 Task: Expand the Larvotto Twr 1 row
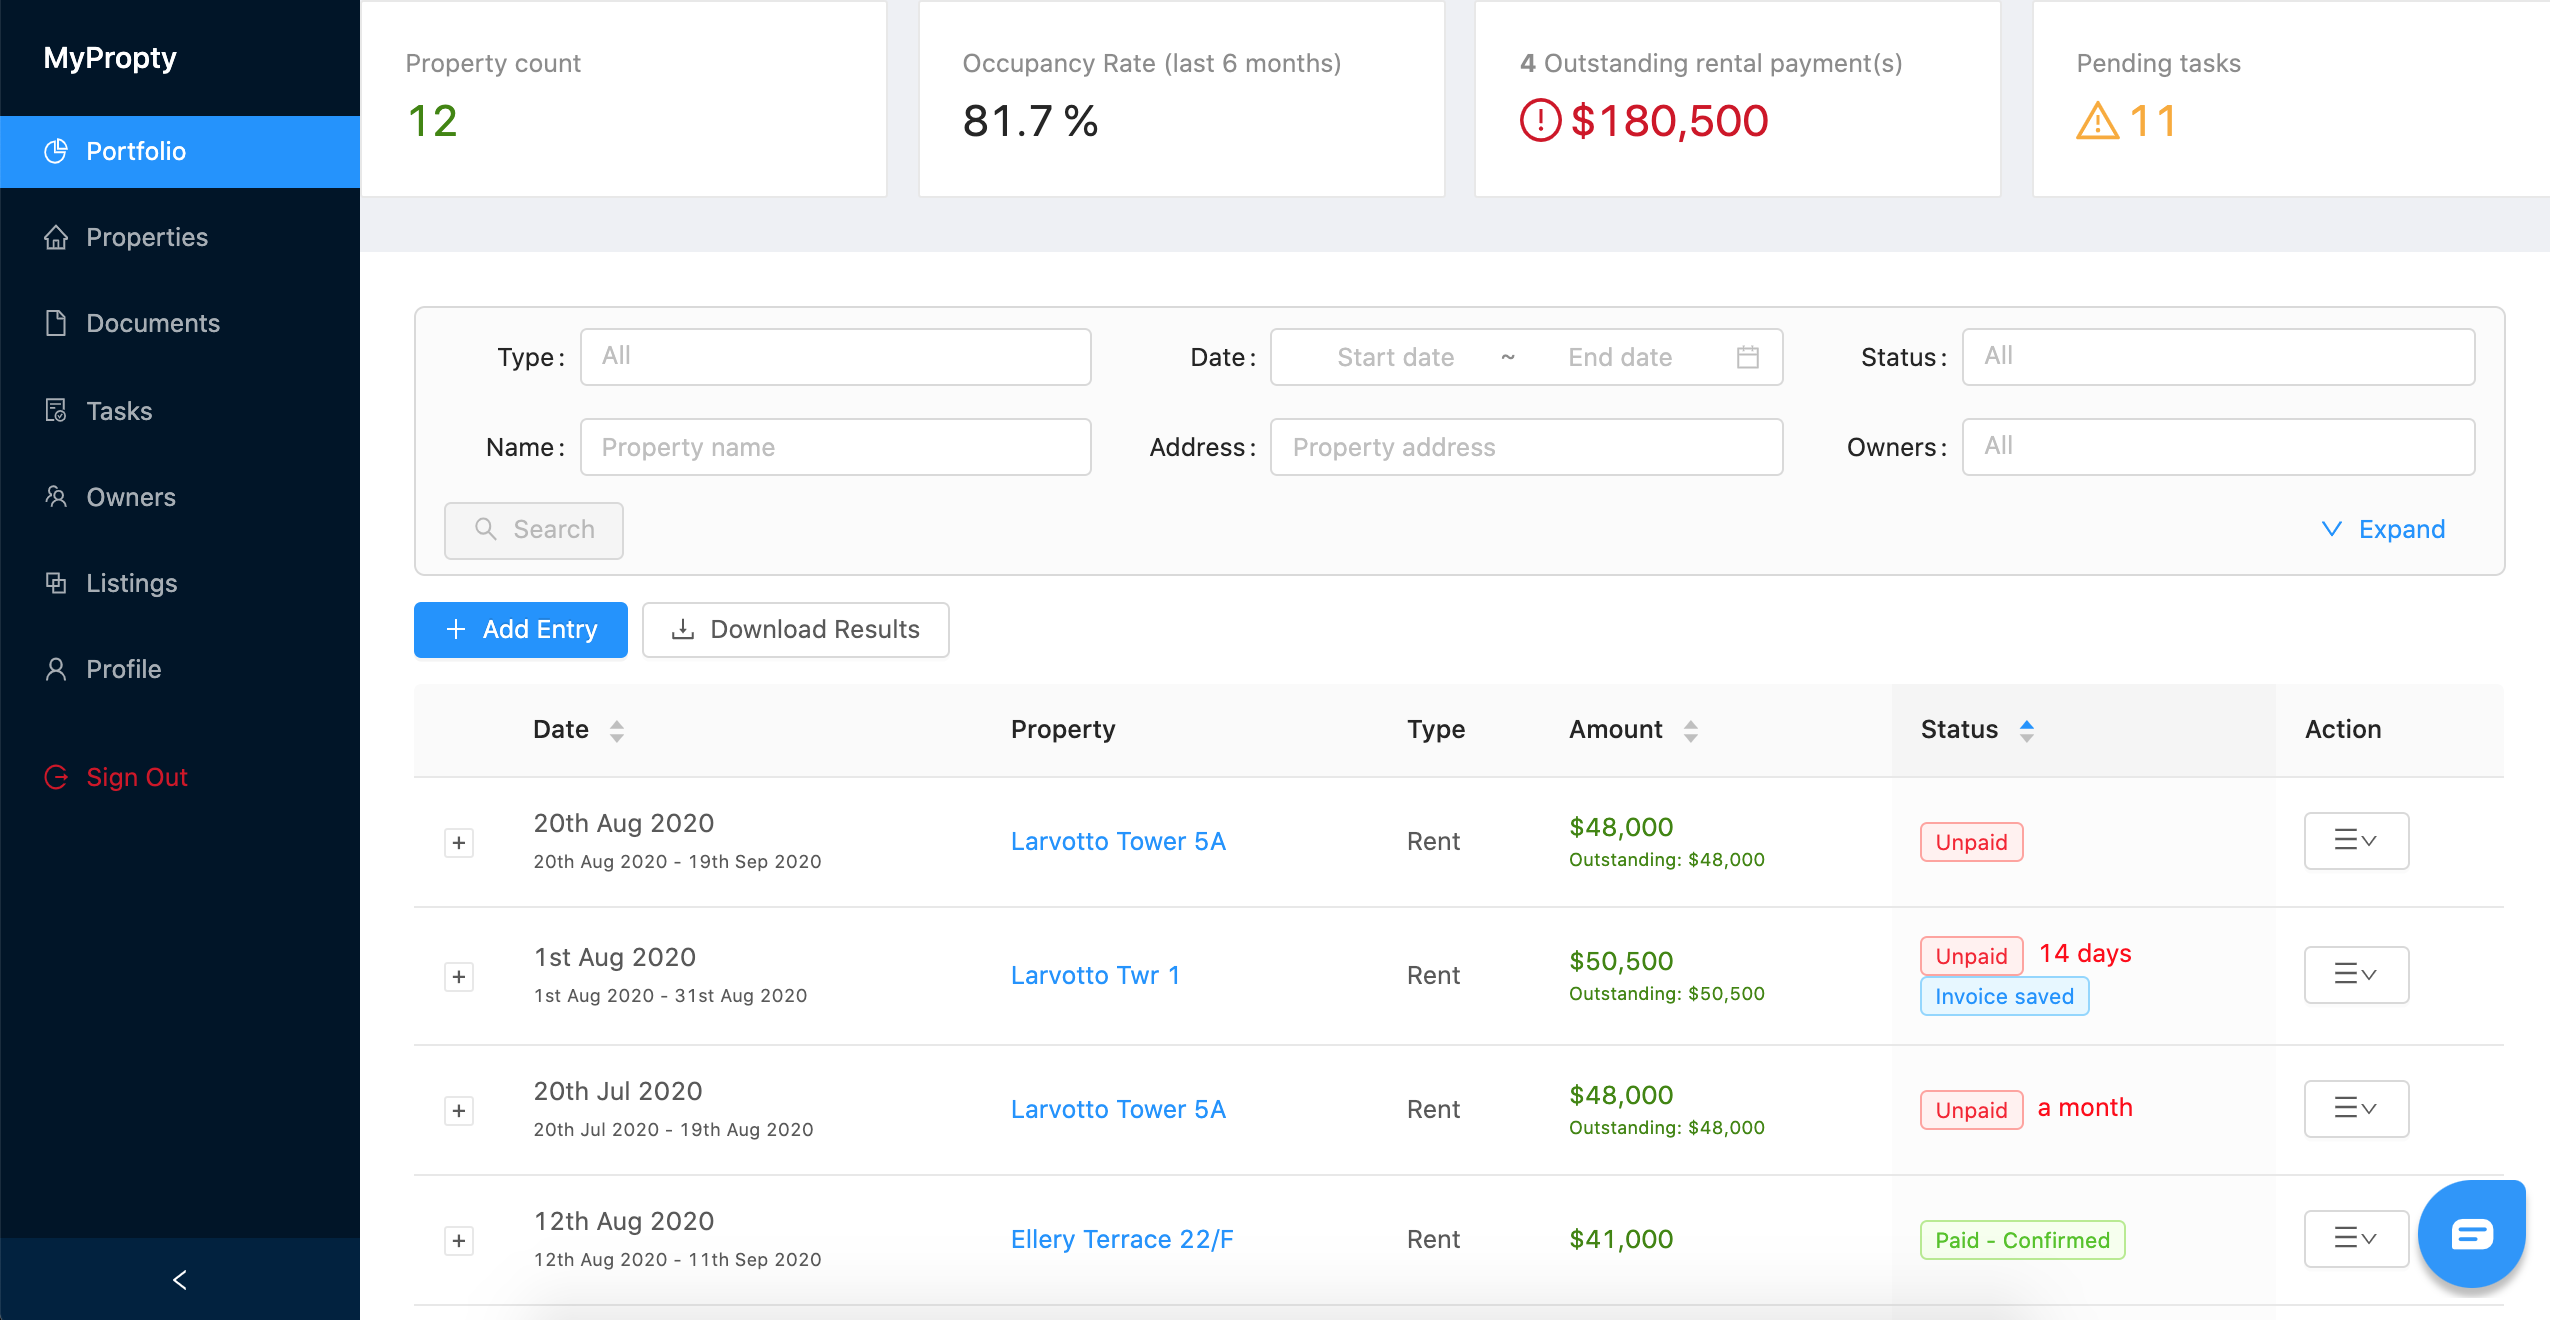point(459,977)
